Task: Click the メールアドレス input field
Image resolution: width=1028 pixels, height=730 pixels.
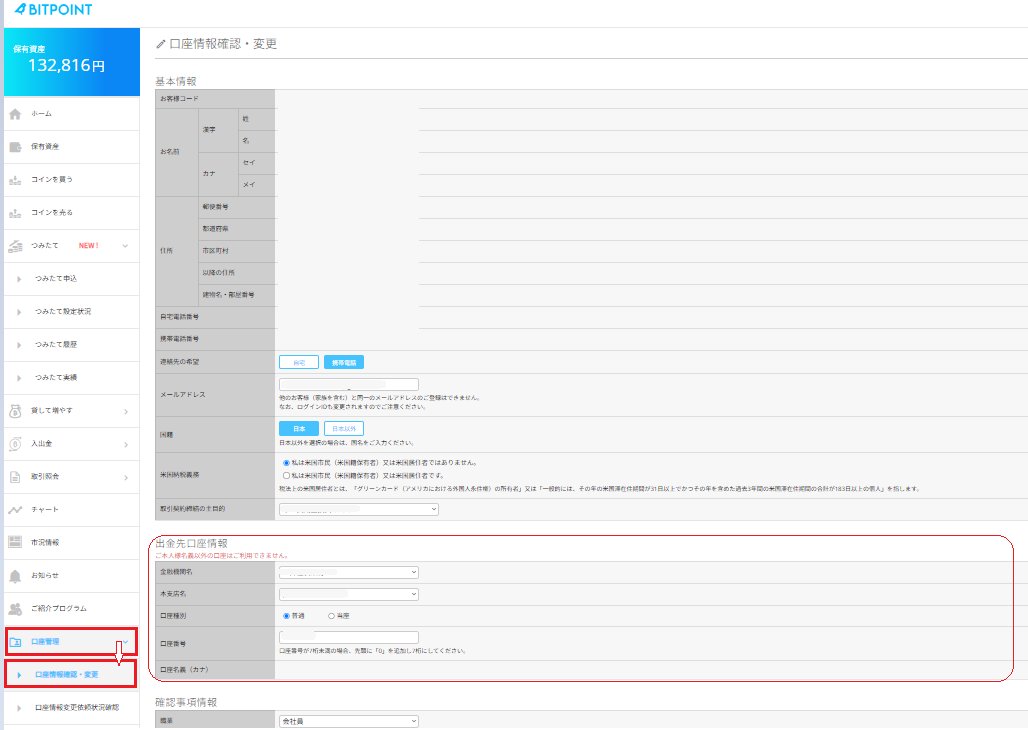Action: tap(349, 384)
